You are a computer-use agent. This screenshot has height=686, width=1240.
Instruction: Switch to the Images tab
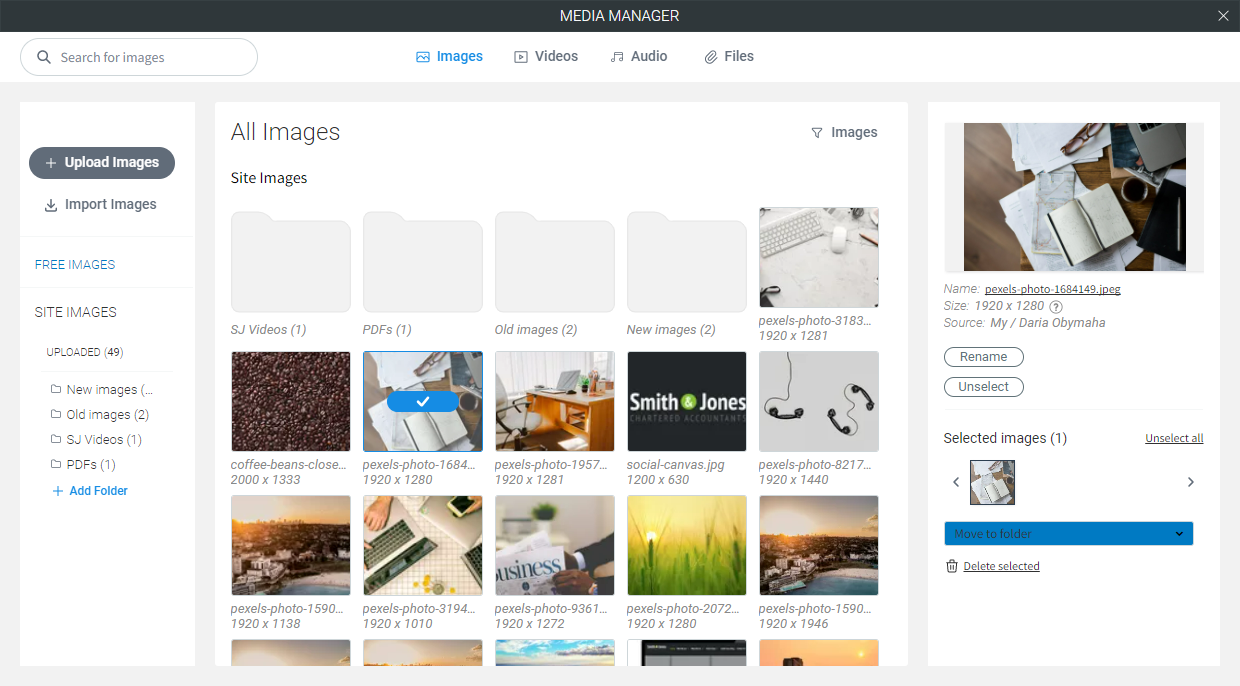click(x=450, y=57)
